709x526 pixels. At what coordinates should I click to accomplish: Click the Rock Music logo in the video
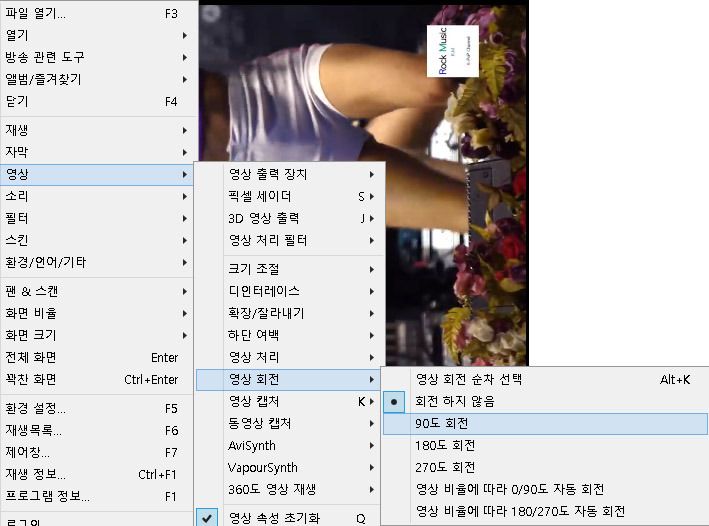pos(453,51)
